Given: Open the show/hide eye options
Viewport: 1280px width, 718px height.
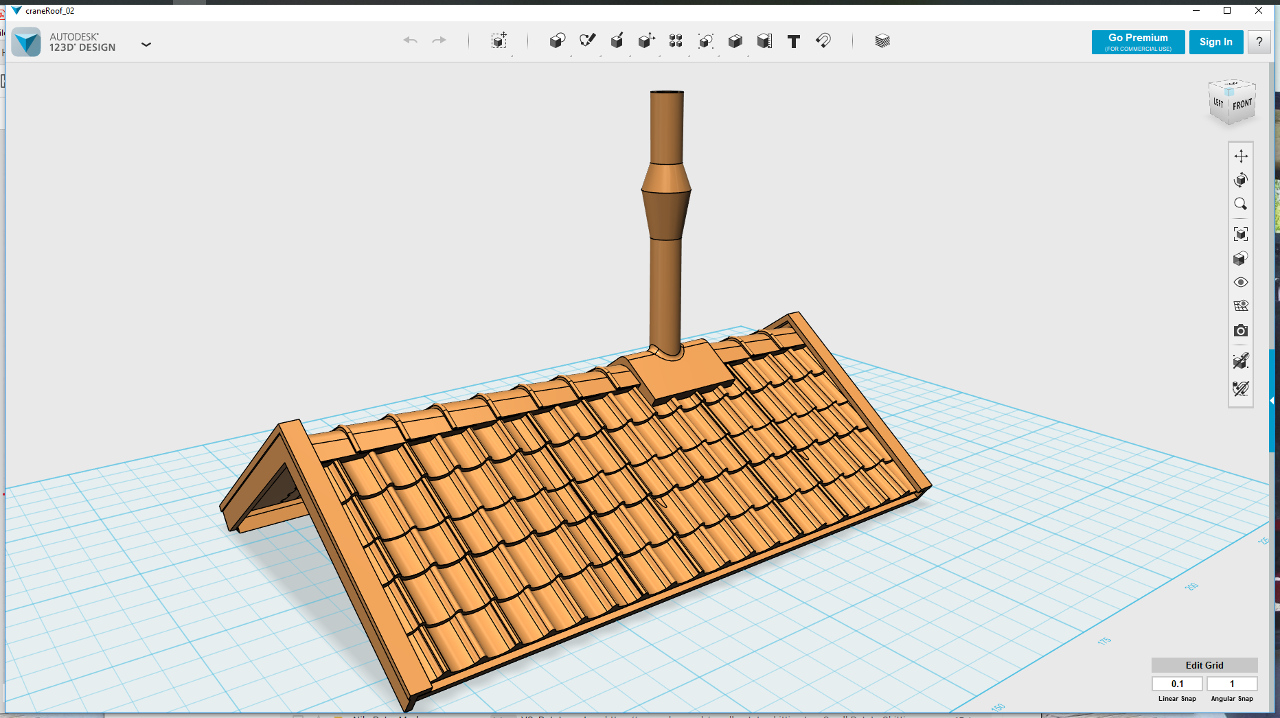Looking at the screenshot, I should (x=1241, y=282).
